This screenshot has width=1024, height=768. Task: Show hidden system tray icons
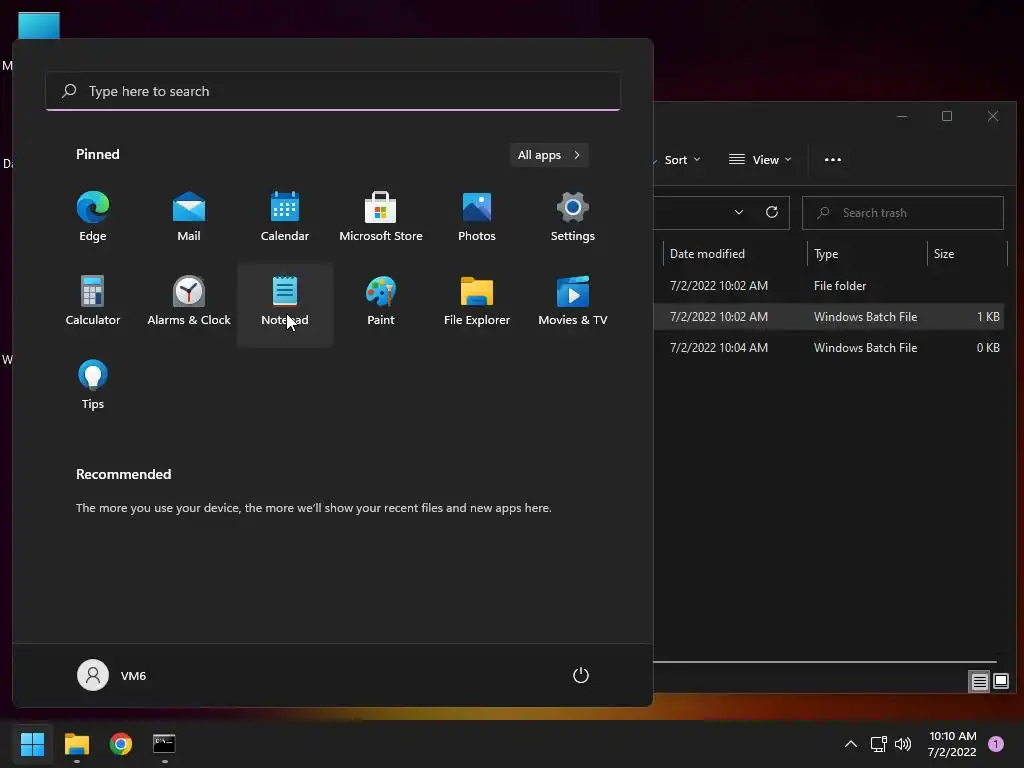pos(851,744)
